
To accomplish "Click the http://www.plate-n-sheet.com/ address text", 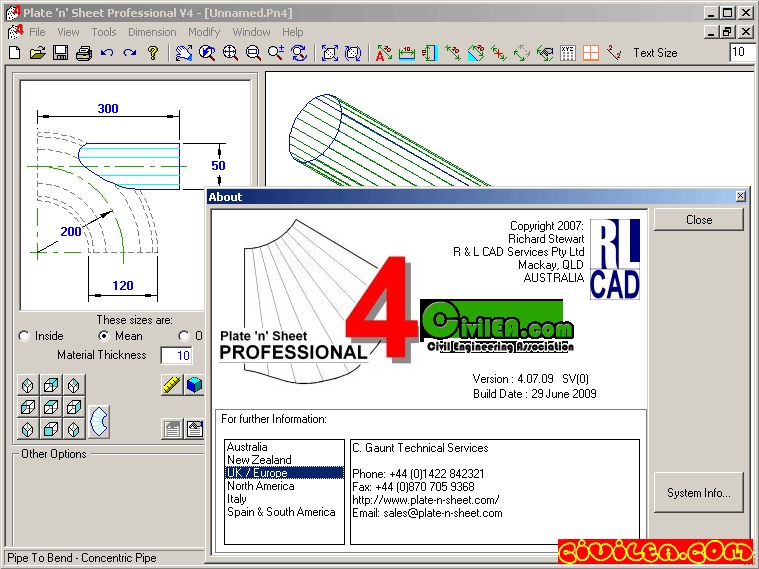I will point(425,500).
